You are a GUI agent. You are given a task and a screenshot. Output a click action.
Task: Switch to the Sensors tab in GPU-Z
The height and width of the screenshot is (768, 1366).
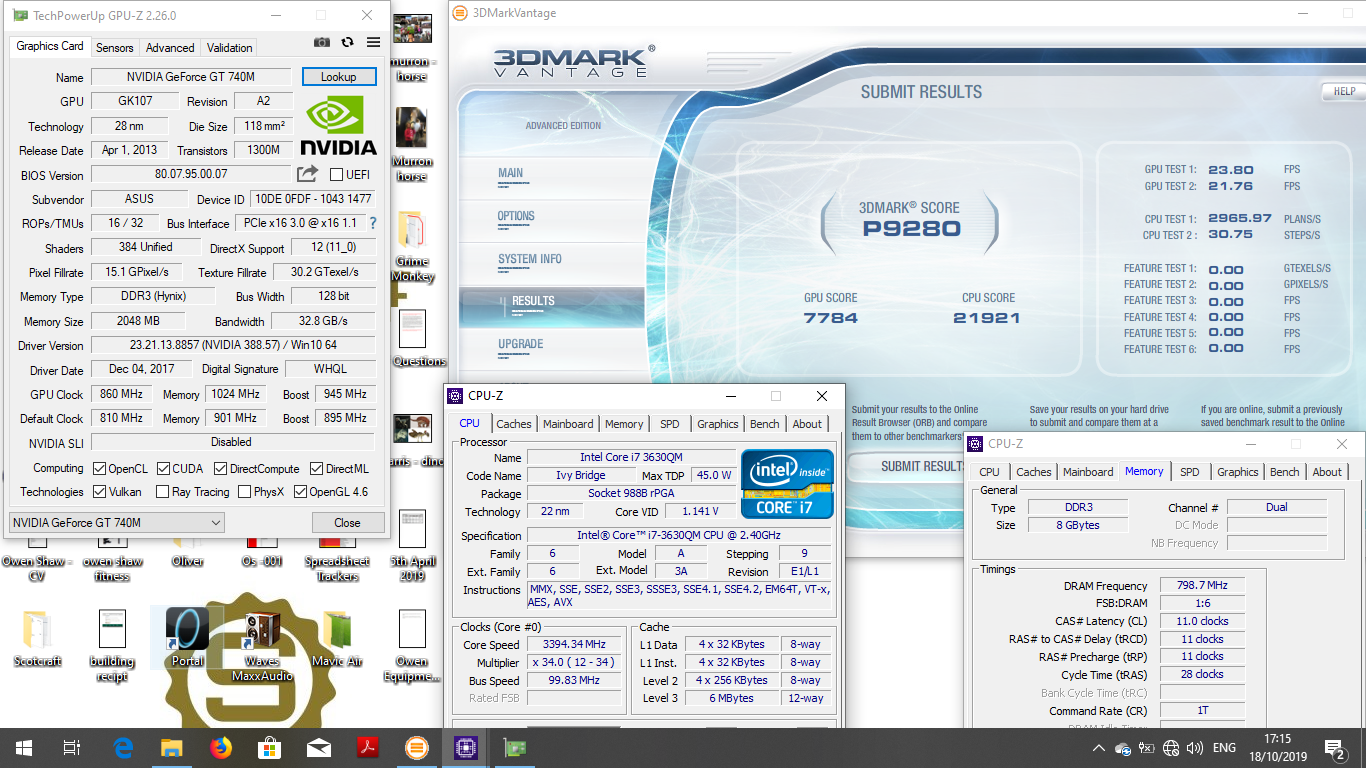(x=114, y=47)
